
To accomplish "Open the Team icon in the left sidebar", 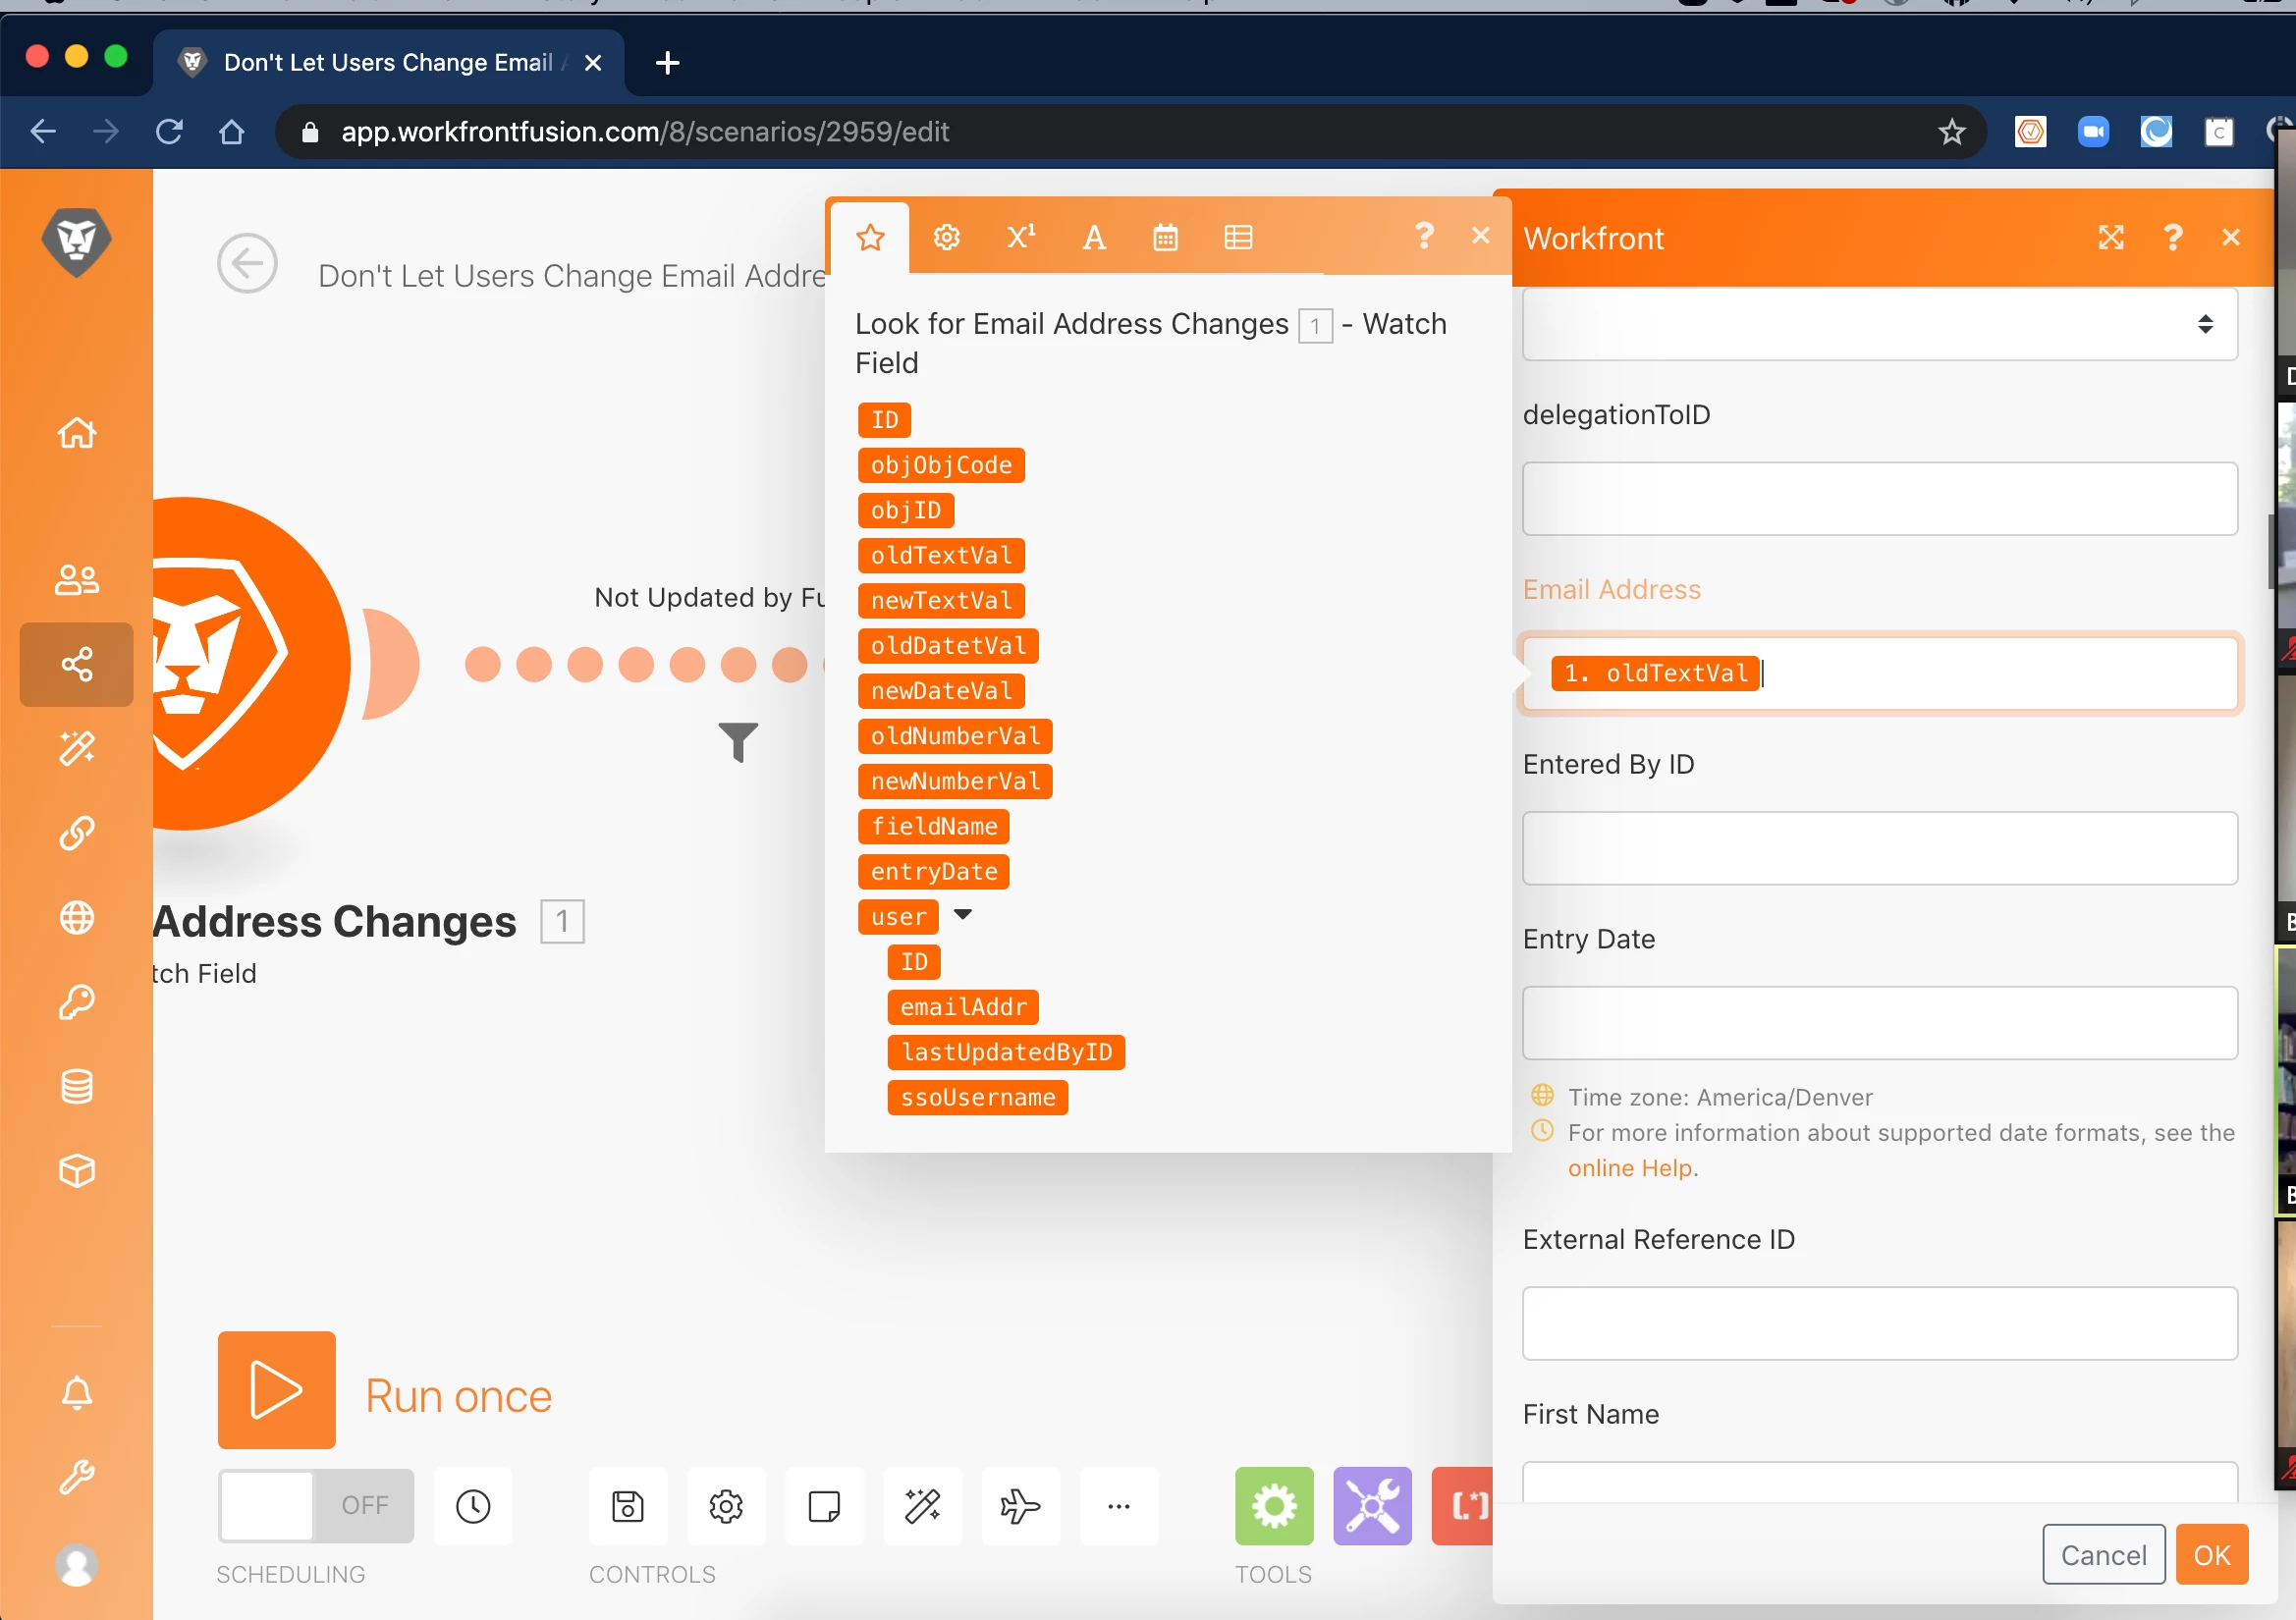I will pyautogui.click(x=77, y=579).
